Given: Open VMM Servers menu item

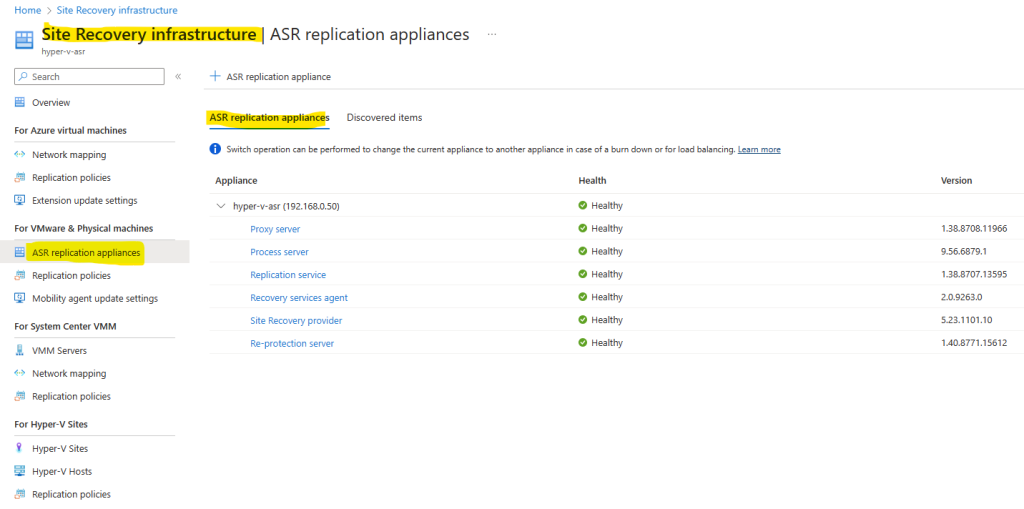Looking at the screenshot, I should coord(59,351).
